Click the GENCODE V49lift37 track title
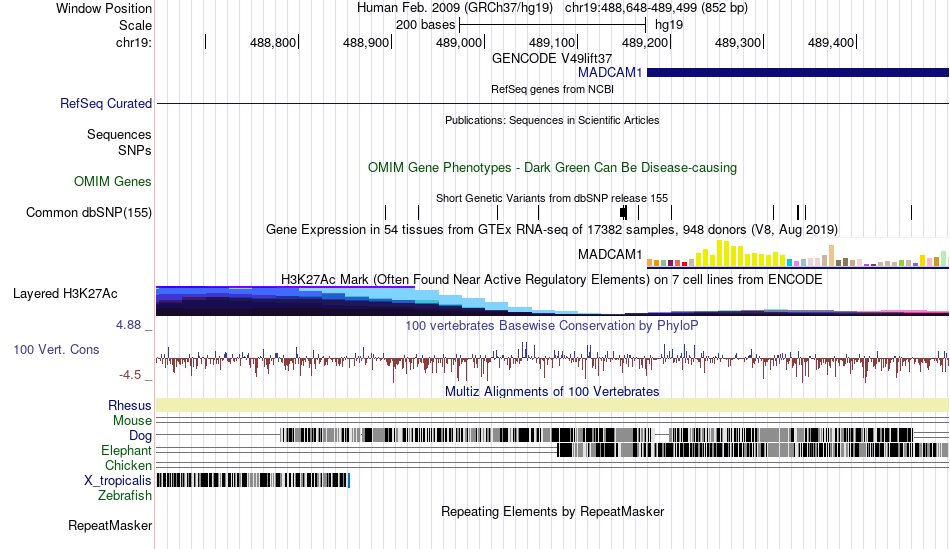The height and width of the screenshot is (549, 950). (x=552, y=58)
